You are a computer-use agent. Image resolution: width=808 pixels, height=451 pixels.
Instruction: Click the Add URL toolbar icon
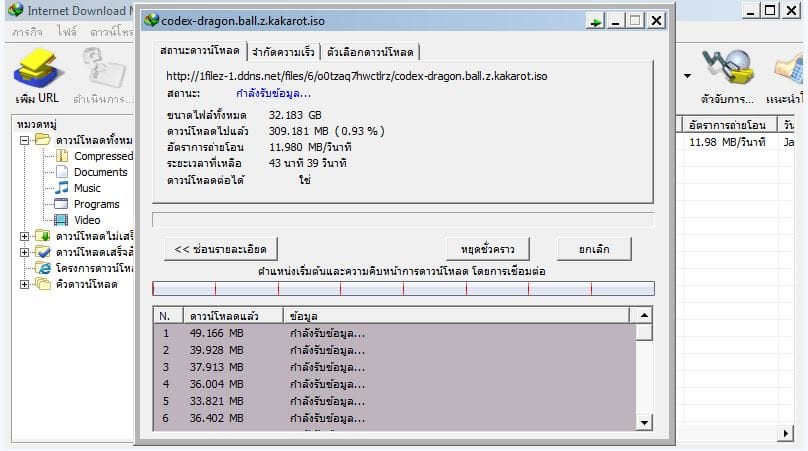pos(38,73)
